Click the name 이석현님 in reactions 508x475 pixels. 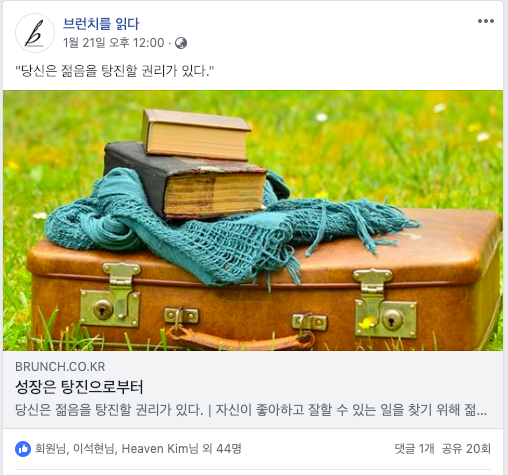coord(93,449)
